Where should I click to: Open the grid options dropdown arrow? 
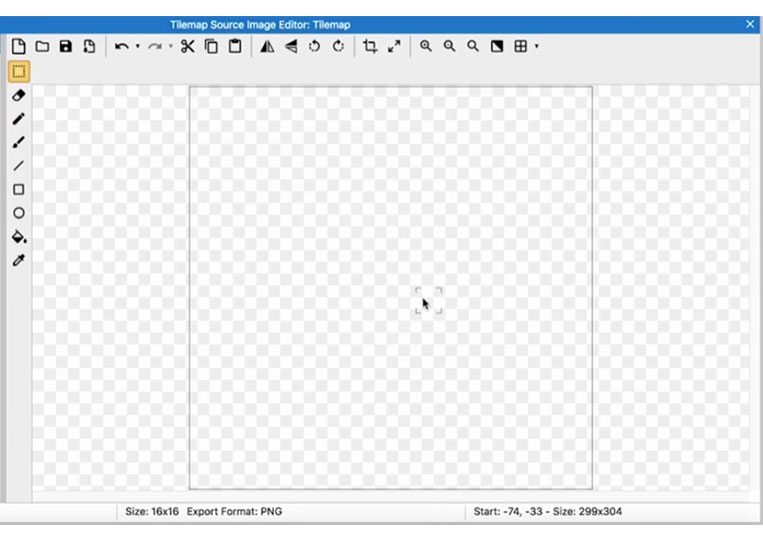coord(537,47)
